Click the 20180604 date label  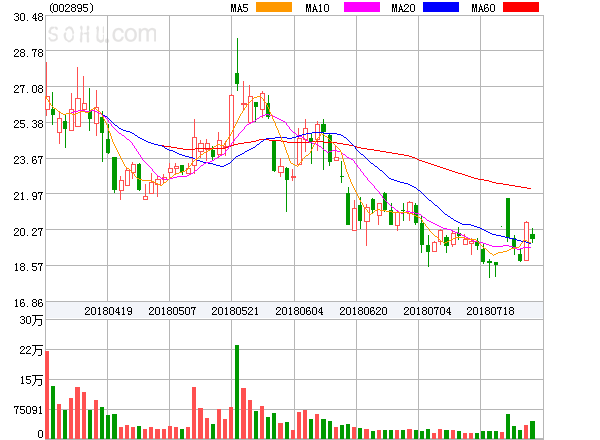(x=299, y=311)
